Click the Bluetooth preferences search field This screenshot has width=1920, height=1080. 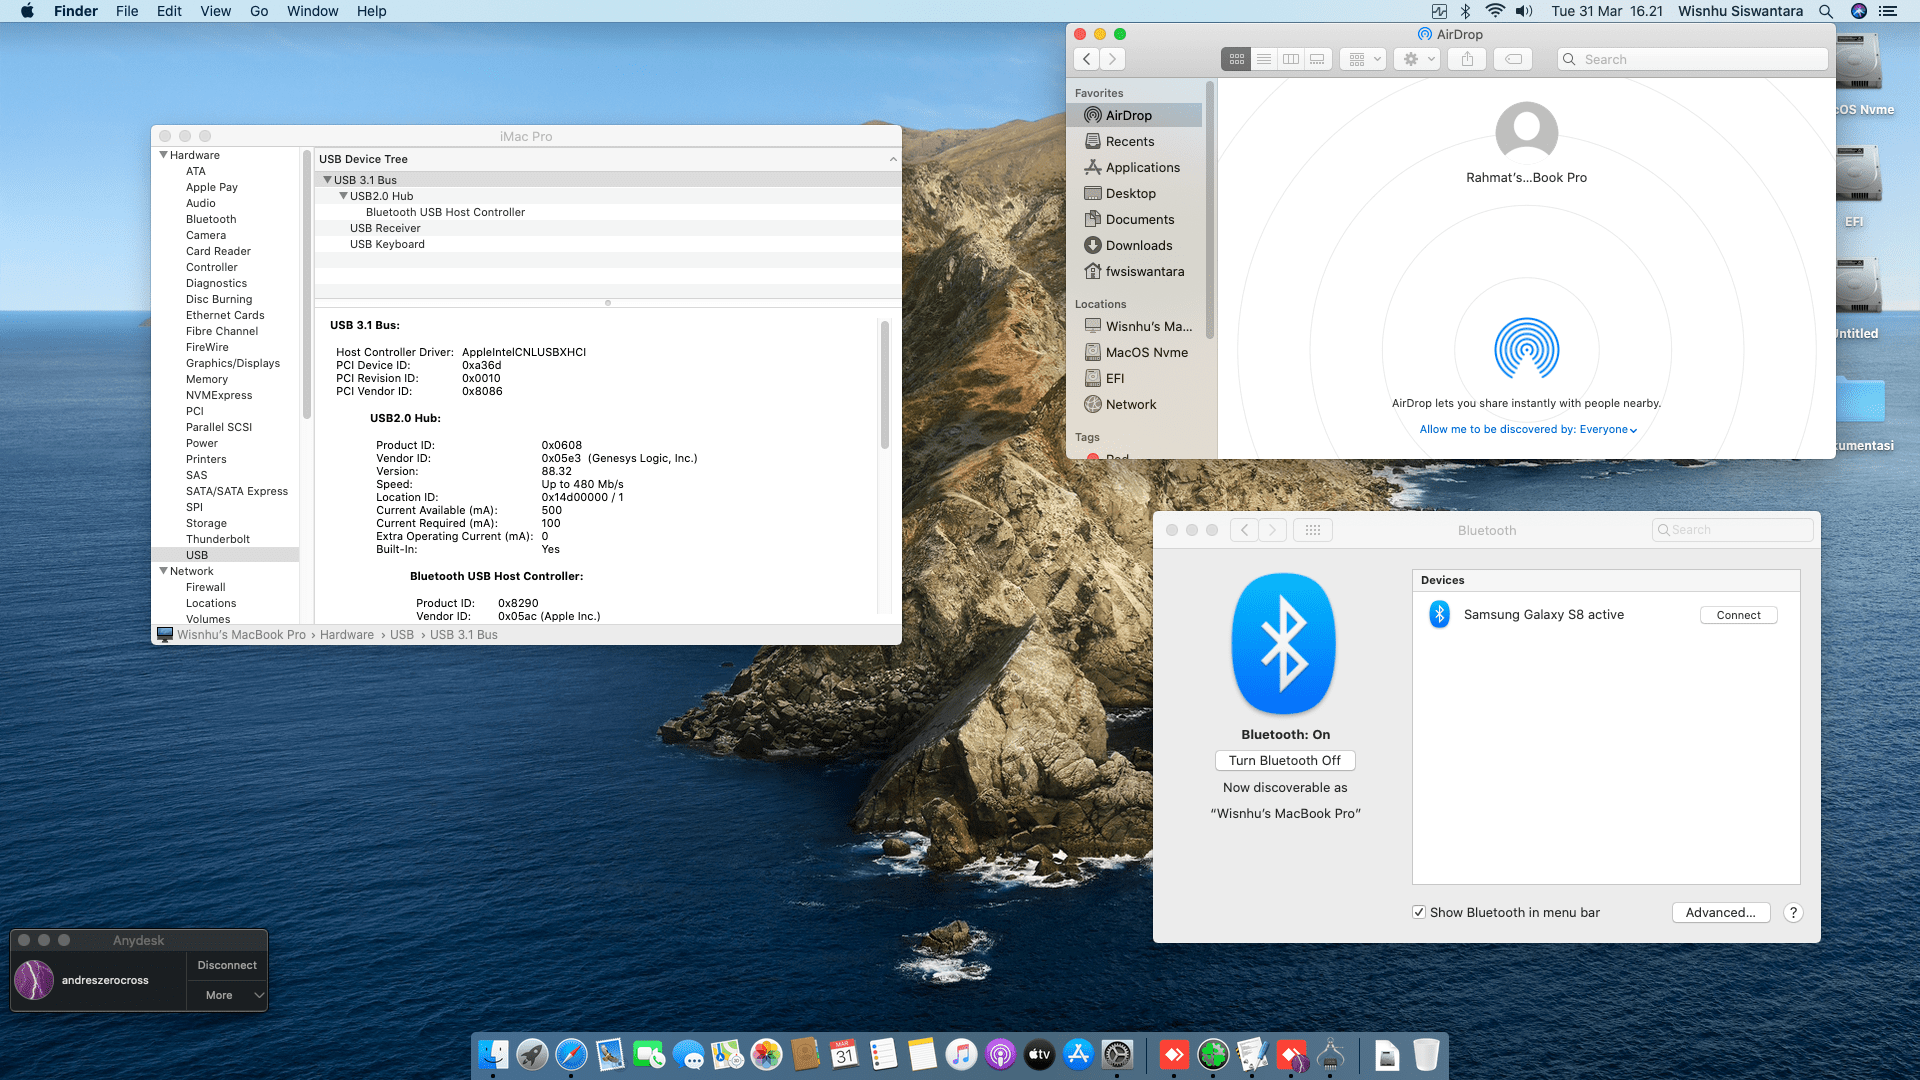coord(1733,530)
